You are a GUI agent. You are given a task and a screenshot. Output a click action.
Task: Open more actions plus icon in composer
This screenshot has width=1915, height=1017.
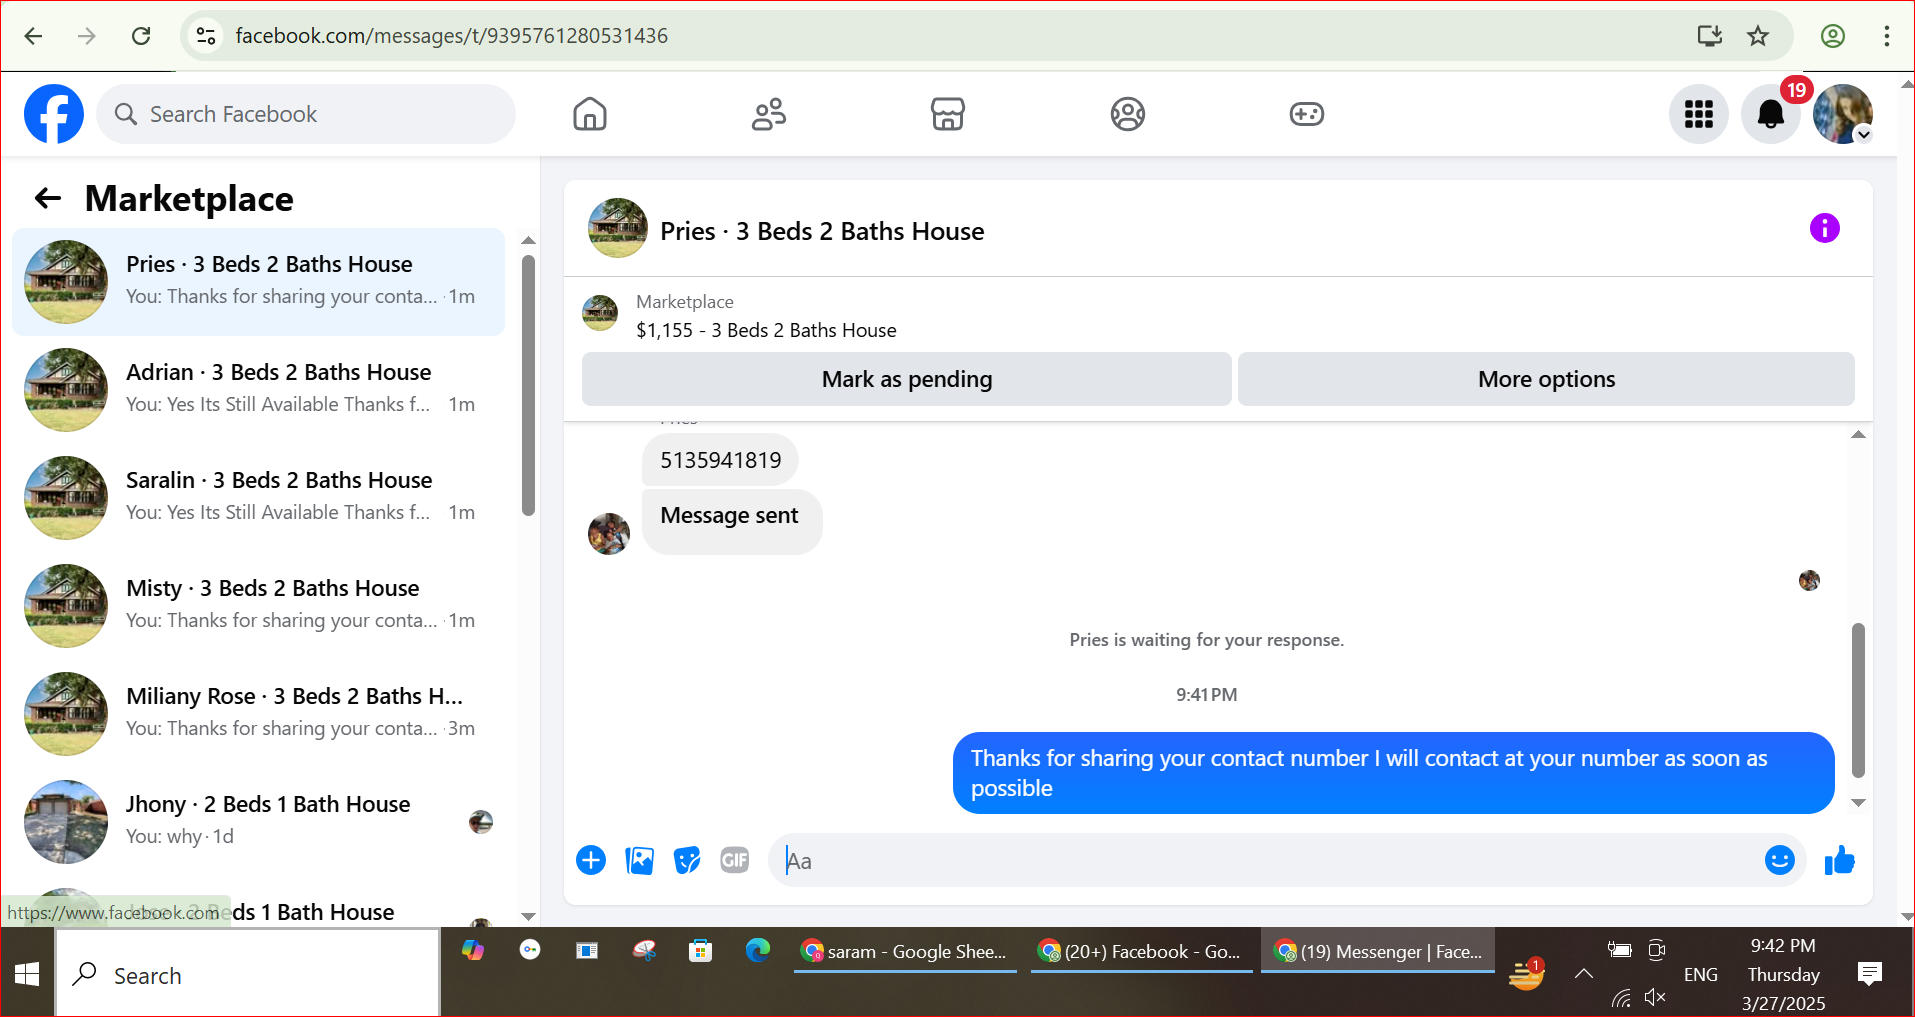(x=591, y=860)
